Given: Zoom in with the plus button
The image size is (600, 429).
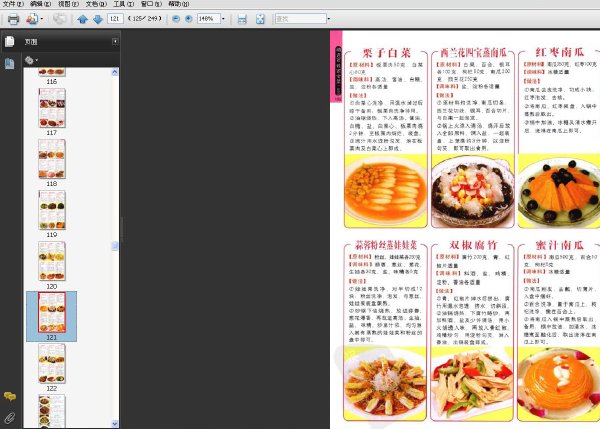Looking at the screenshot, I should coord(189,18).
